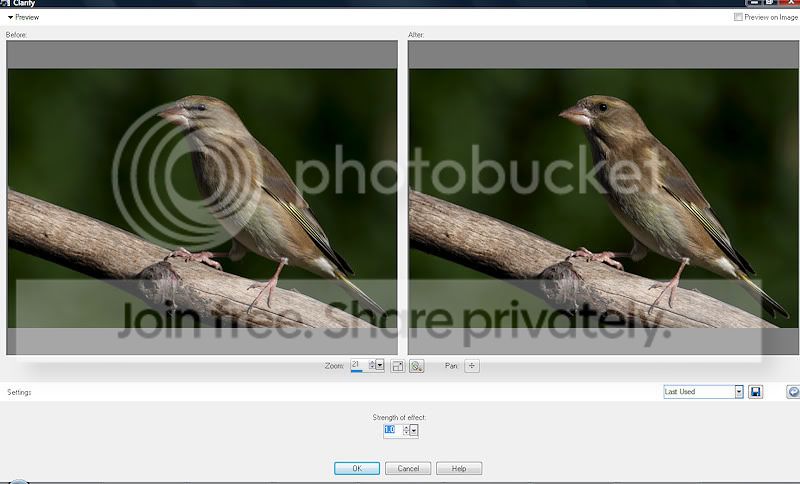Click the Settings label
Screen dimensions: 800x484
[x=19, y=392]
